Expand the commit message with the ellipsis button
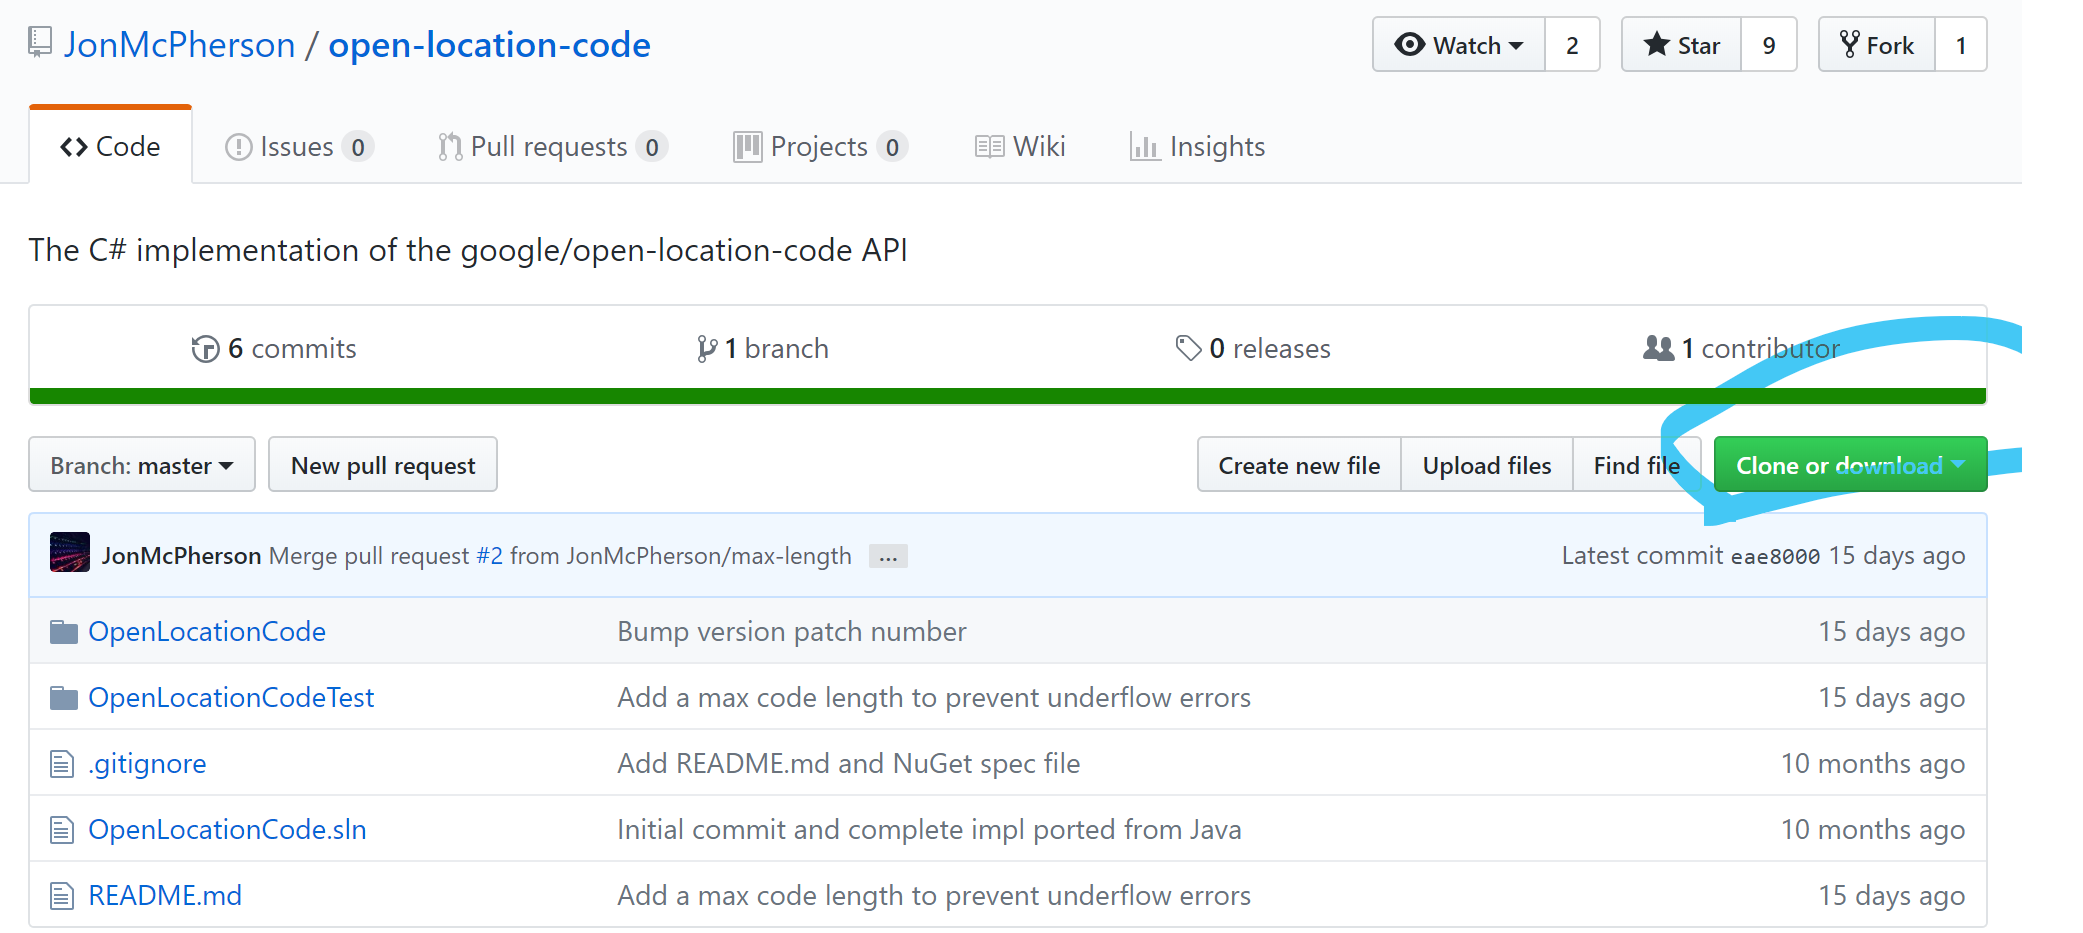Viewport: 2083px width, 933px height. click(887, 555)
